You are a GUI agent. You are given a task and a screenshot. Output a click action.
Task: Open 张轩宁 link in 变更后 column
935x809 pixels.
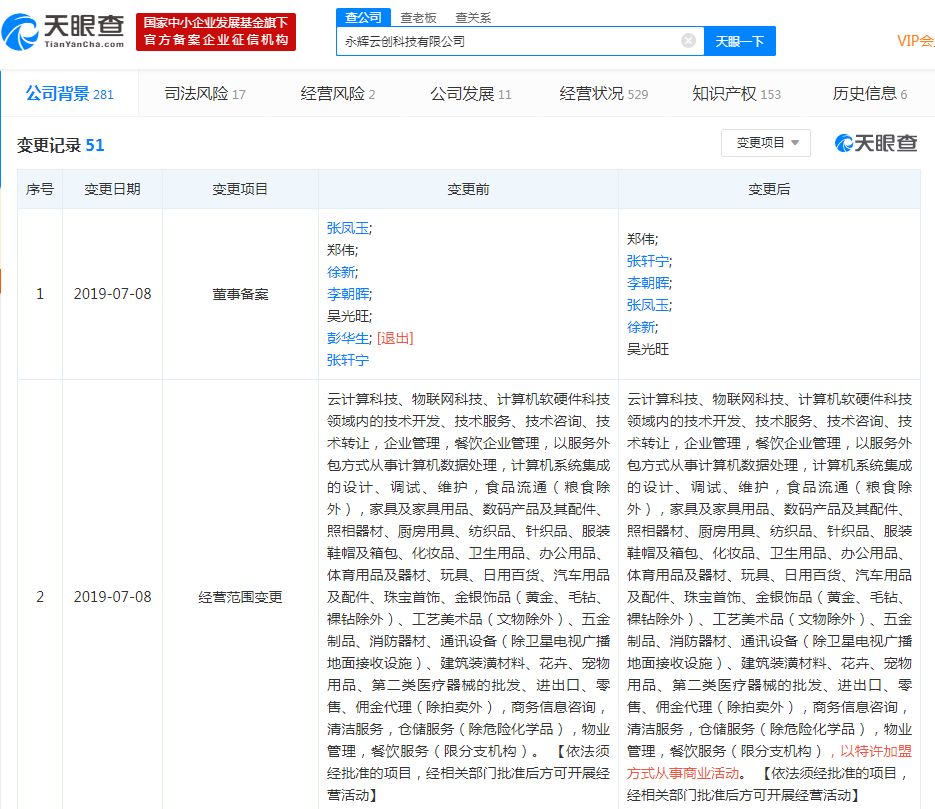(648, 261)
